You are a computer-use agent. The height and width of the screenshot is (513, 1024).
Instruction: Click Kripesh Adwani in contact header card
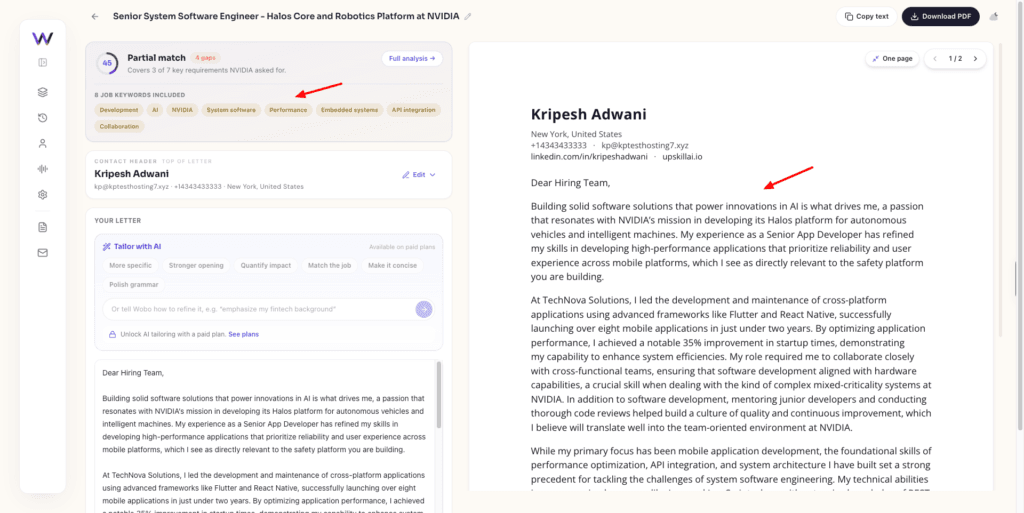(131, 174)
